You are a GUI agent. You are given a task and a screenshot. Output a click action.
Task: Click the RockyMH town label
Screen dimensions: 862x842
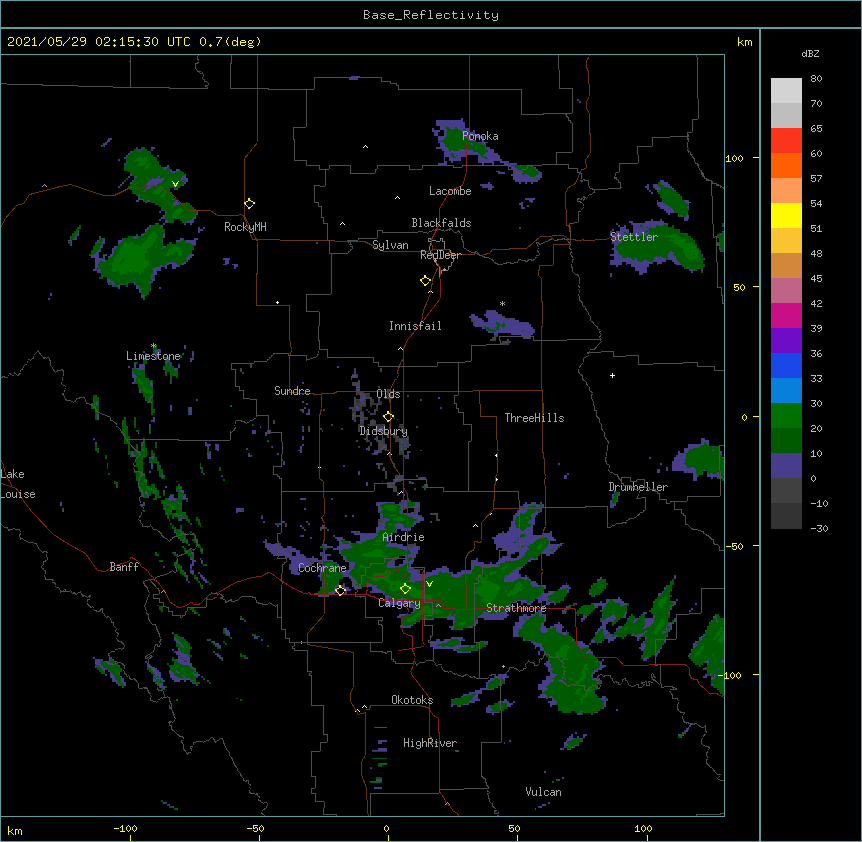[x=245, y=227]
